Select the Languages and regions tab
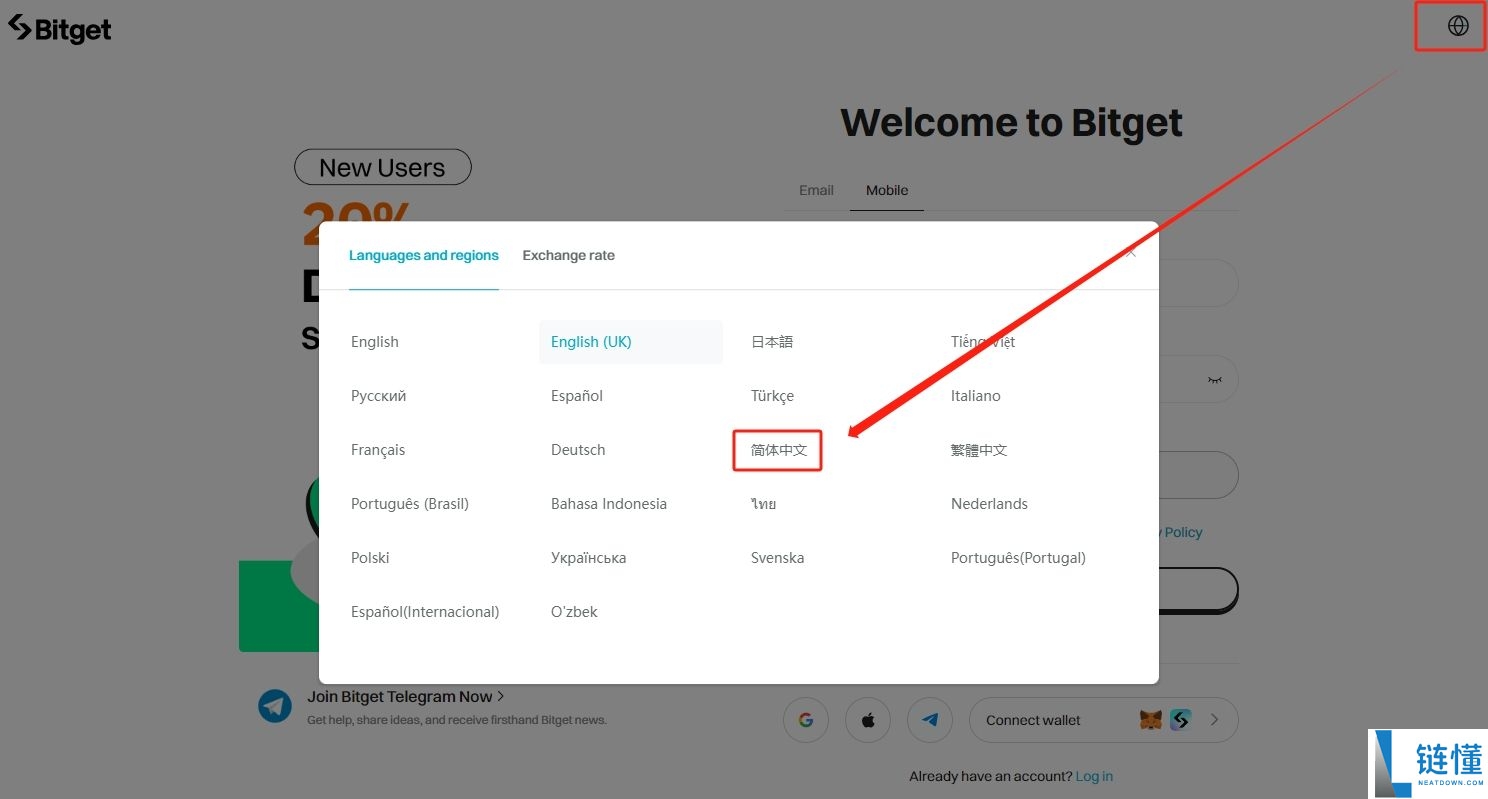Viewport: 1488px width, 799px height. 424,255
